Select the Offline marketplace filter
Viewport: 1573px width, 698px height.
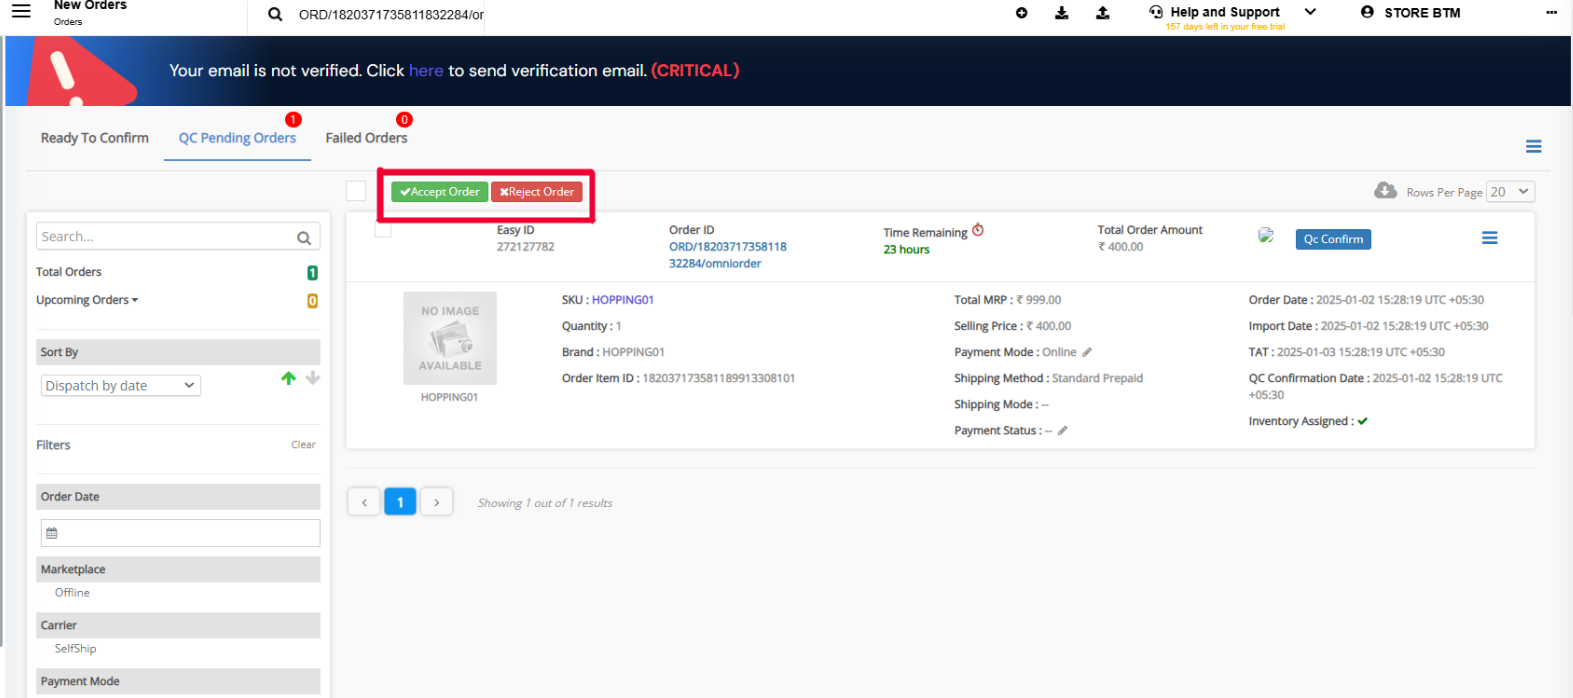(x=72, y=593)
